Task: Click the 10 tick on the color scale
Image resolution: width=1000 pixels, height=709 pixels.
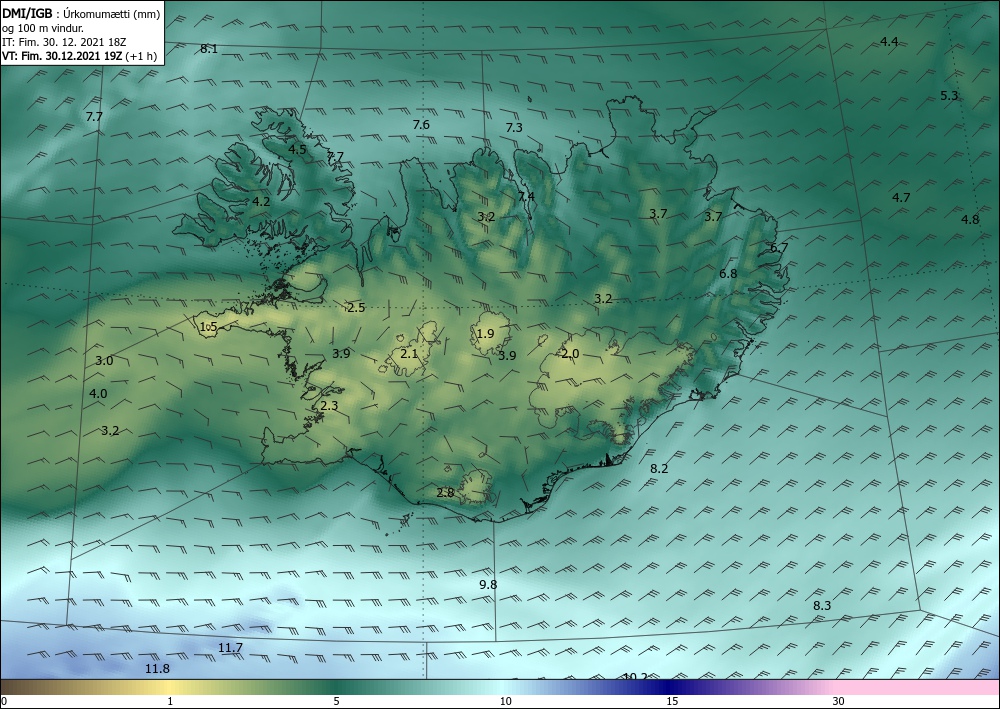Action: 505,702
